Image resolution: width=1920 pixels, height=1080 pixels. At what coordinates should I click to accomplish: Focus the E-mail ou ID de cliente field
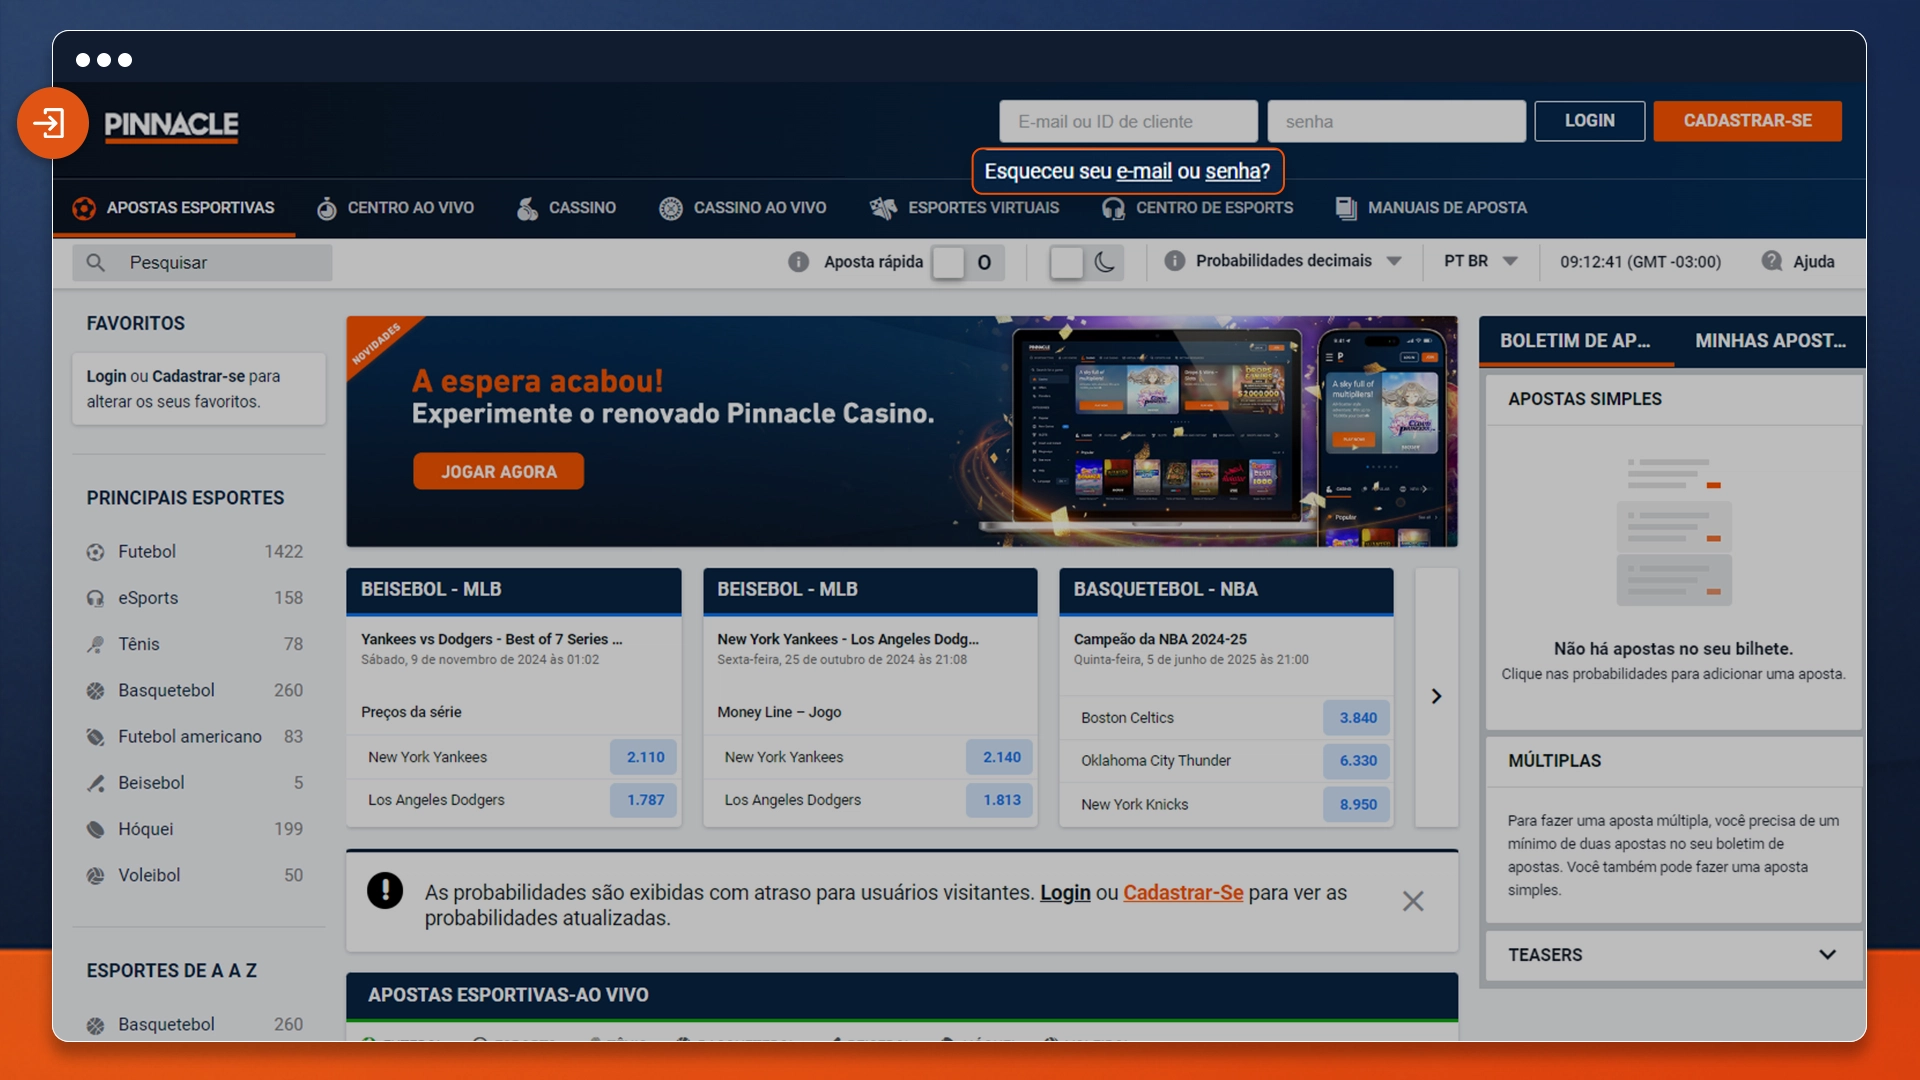point(1128,121)
